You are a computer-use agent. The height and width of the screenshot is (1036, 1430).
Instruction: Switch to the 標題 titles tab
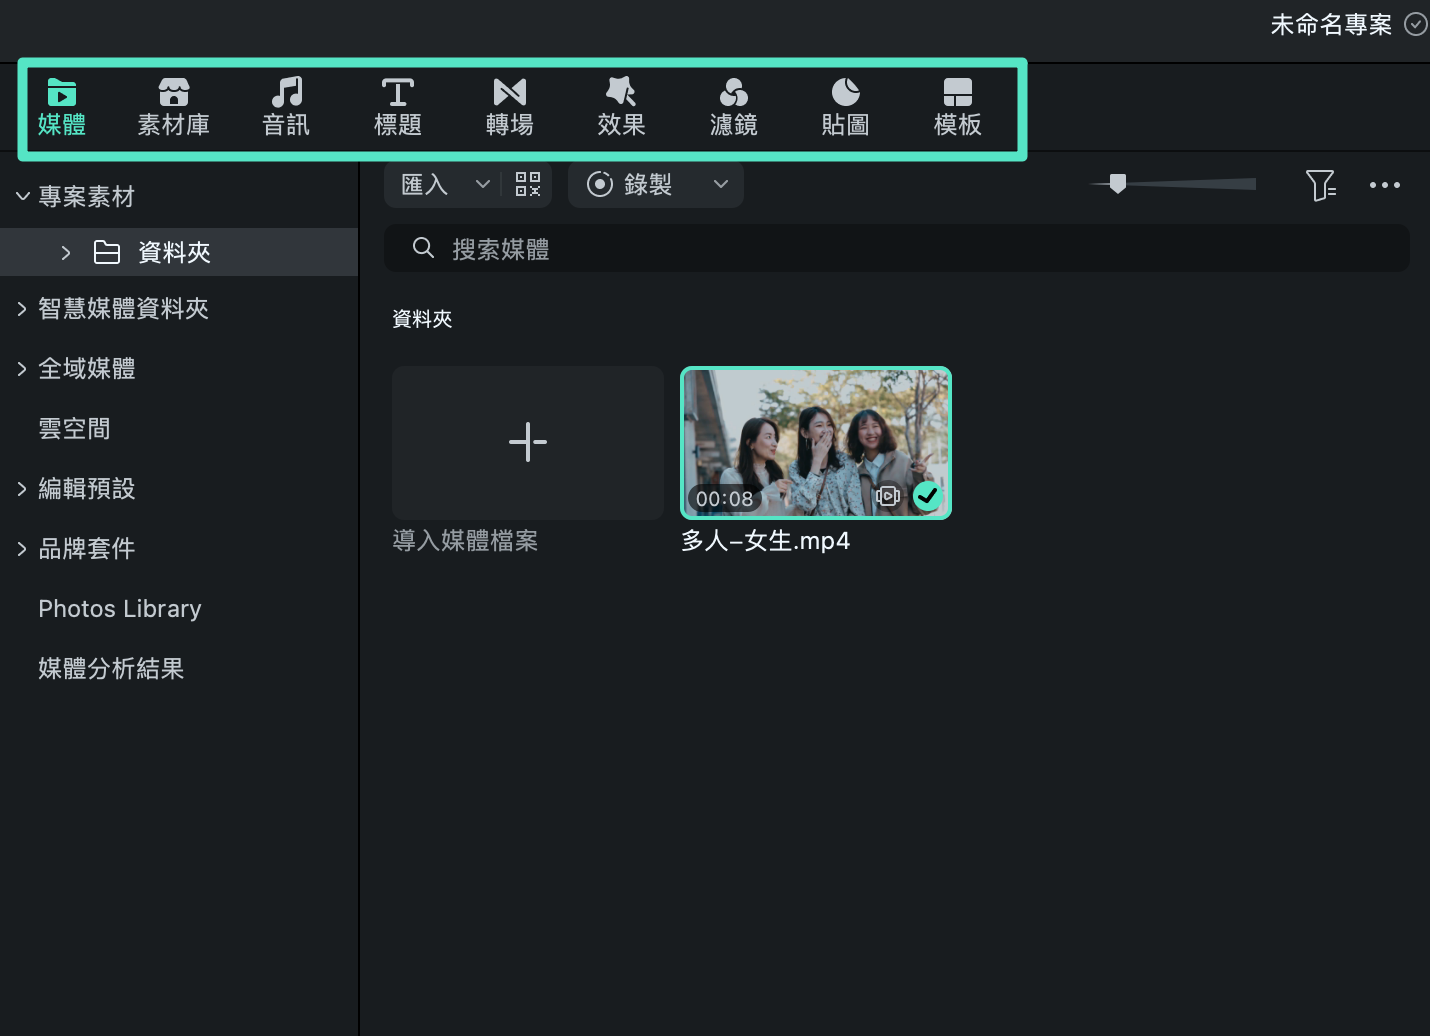click(x=398, y=108)
